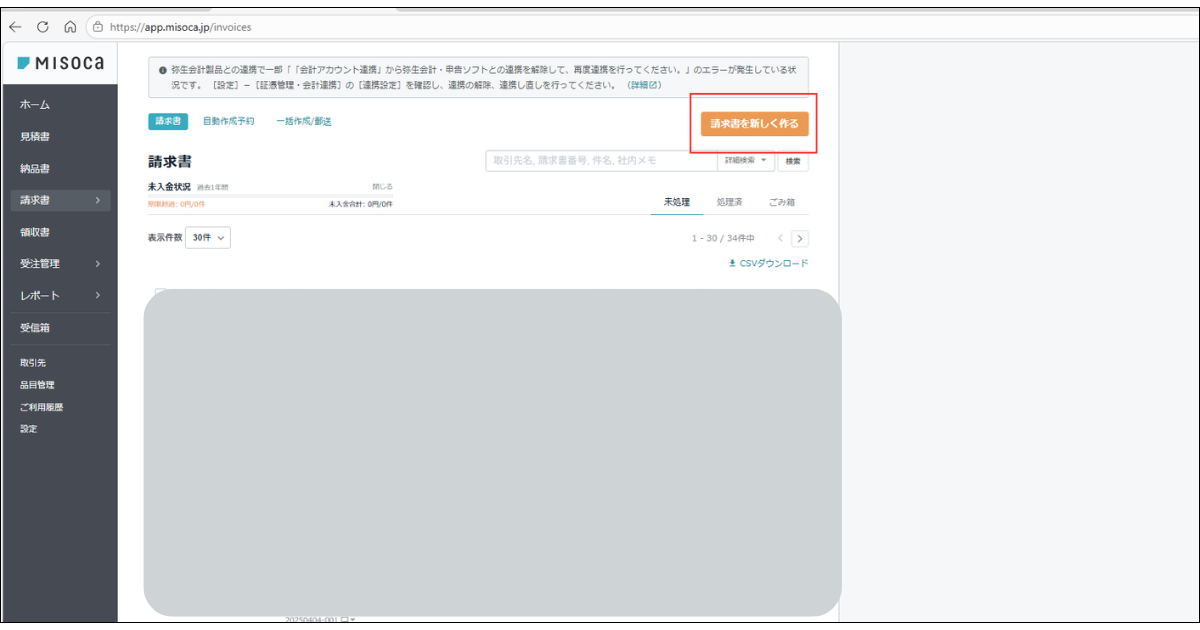Click the next page arrow icon
This screenshot has height=630, width=1200.
point(798,239)
